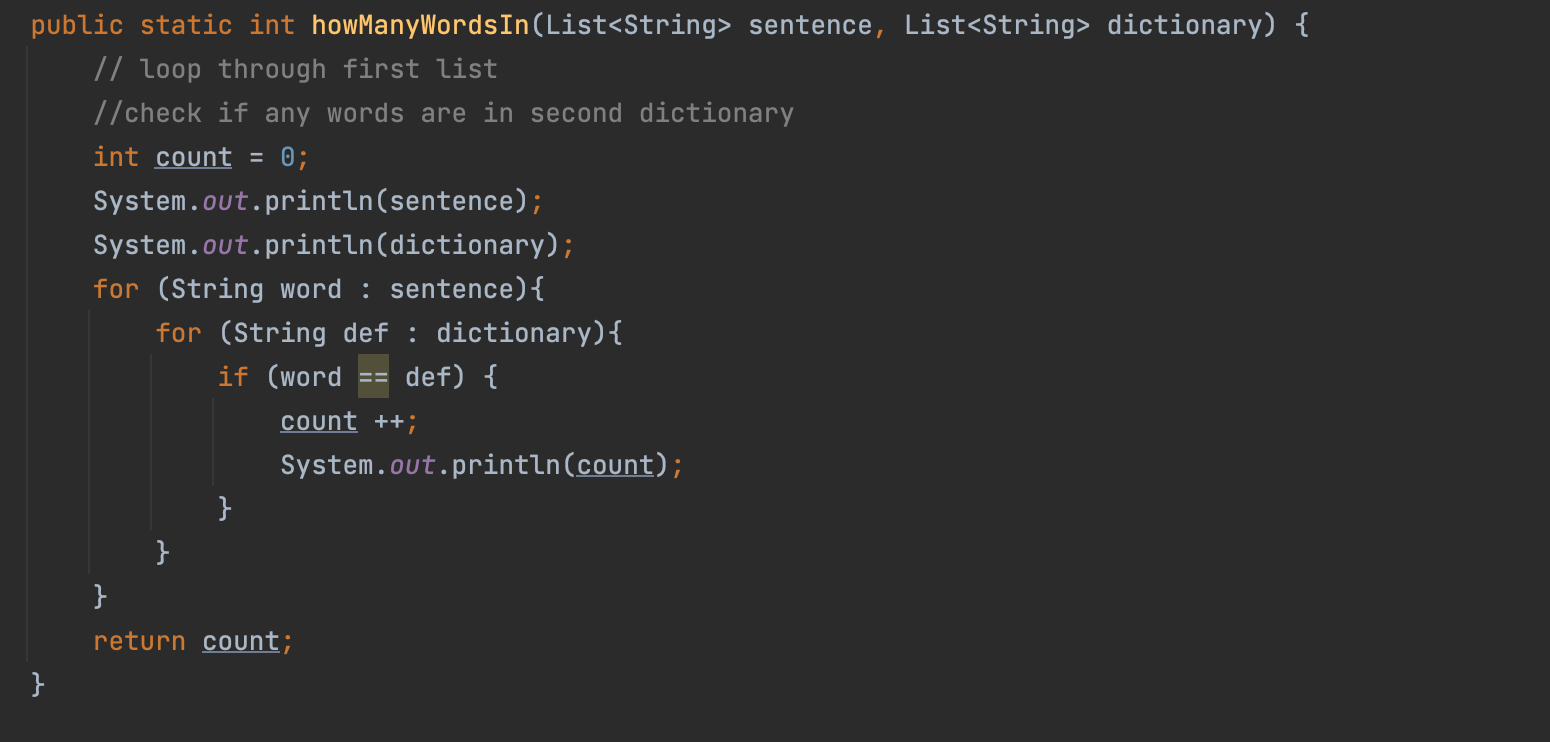This screenshot has width=1550, height=742.
Task: Click the if keyword
Action: point(232,377)
